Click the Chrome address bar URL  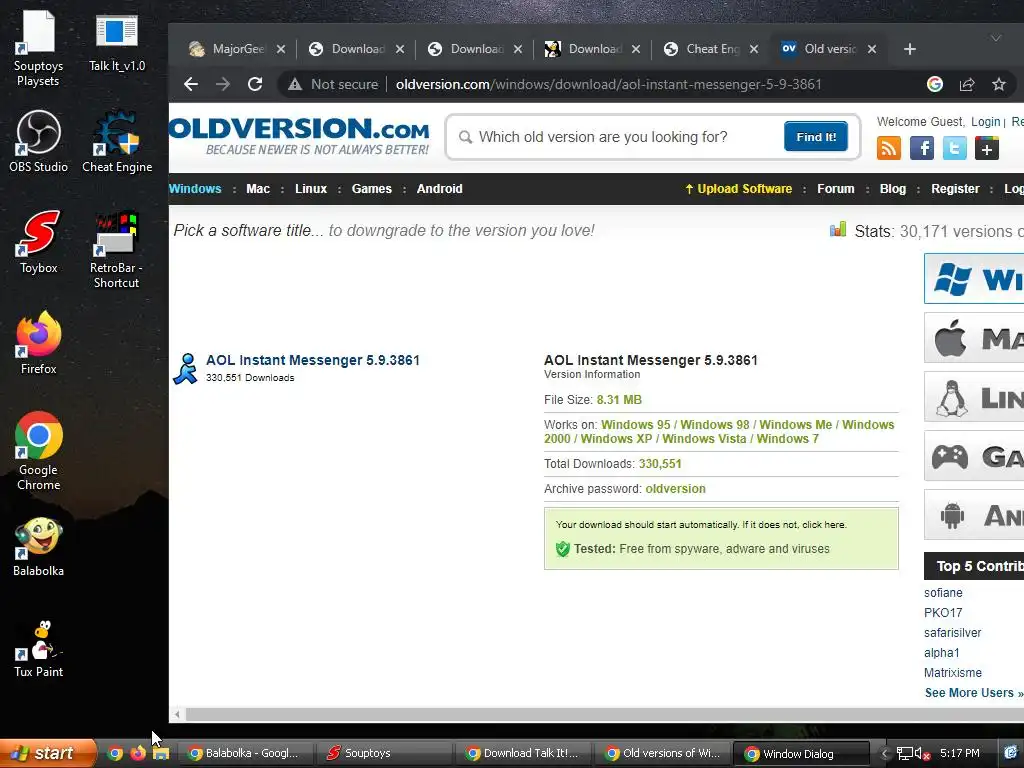pos(608,84)
